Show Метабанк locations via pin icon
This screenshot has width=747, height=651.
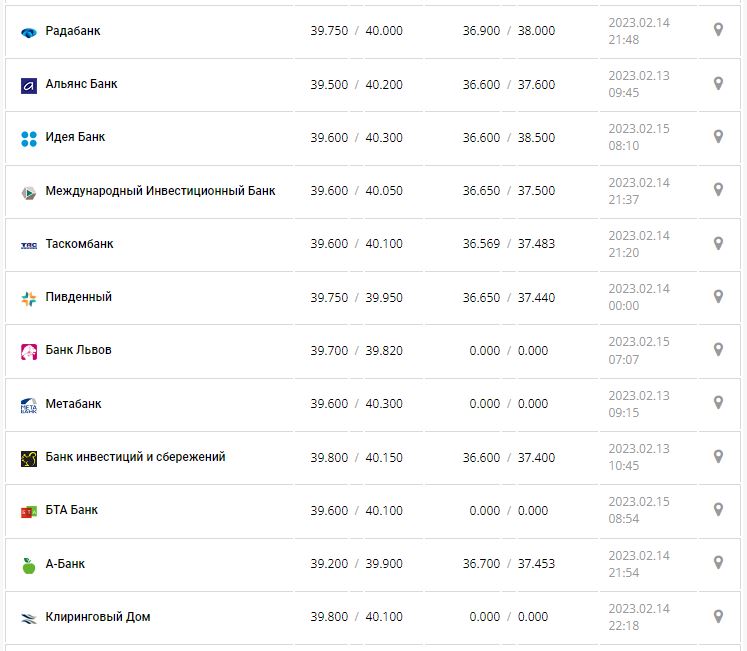pyautogui.click(x=718, y=403)
